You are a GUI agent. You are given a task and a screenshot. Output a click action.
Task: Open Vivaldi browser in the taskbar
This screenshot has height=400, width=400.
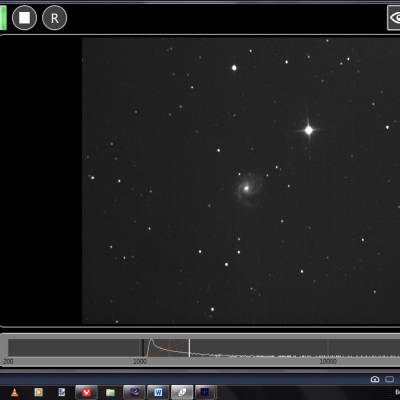pyautogui.click(x=86, y=392)
